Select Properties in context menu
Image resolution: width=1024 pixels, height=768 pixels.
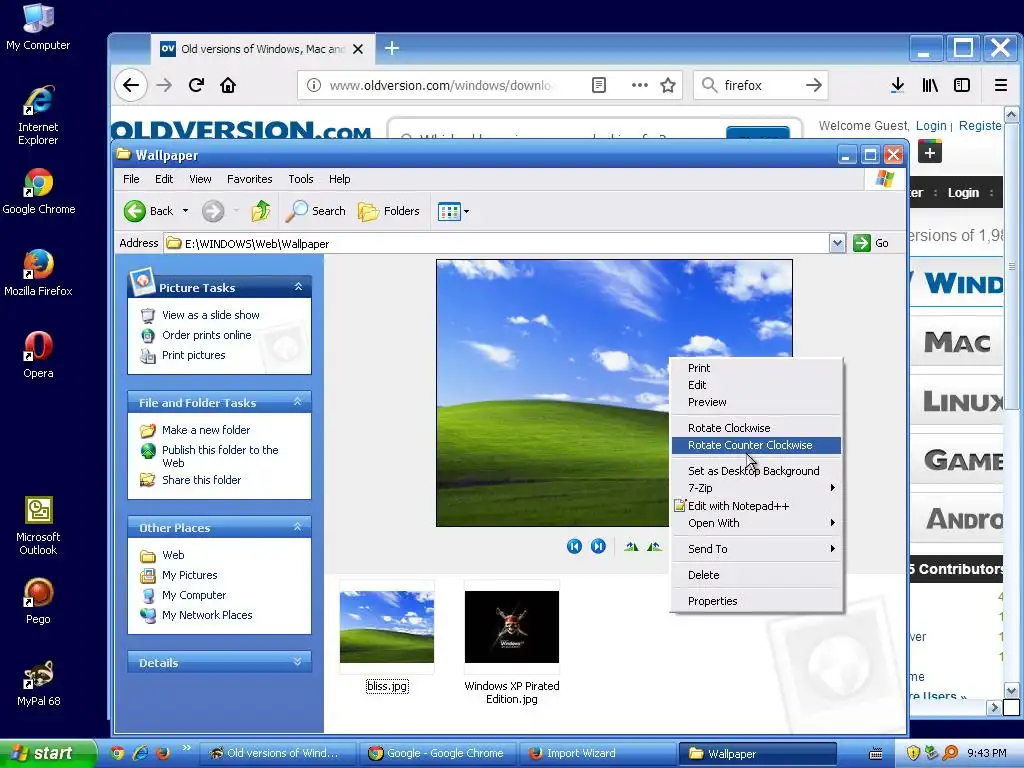pyautogui.click(x=756, y=601)
